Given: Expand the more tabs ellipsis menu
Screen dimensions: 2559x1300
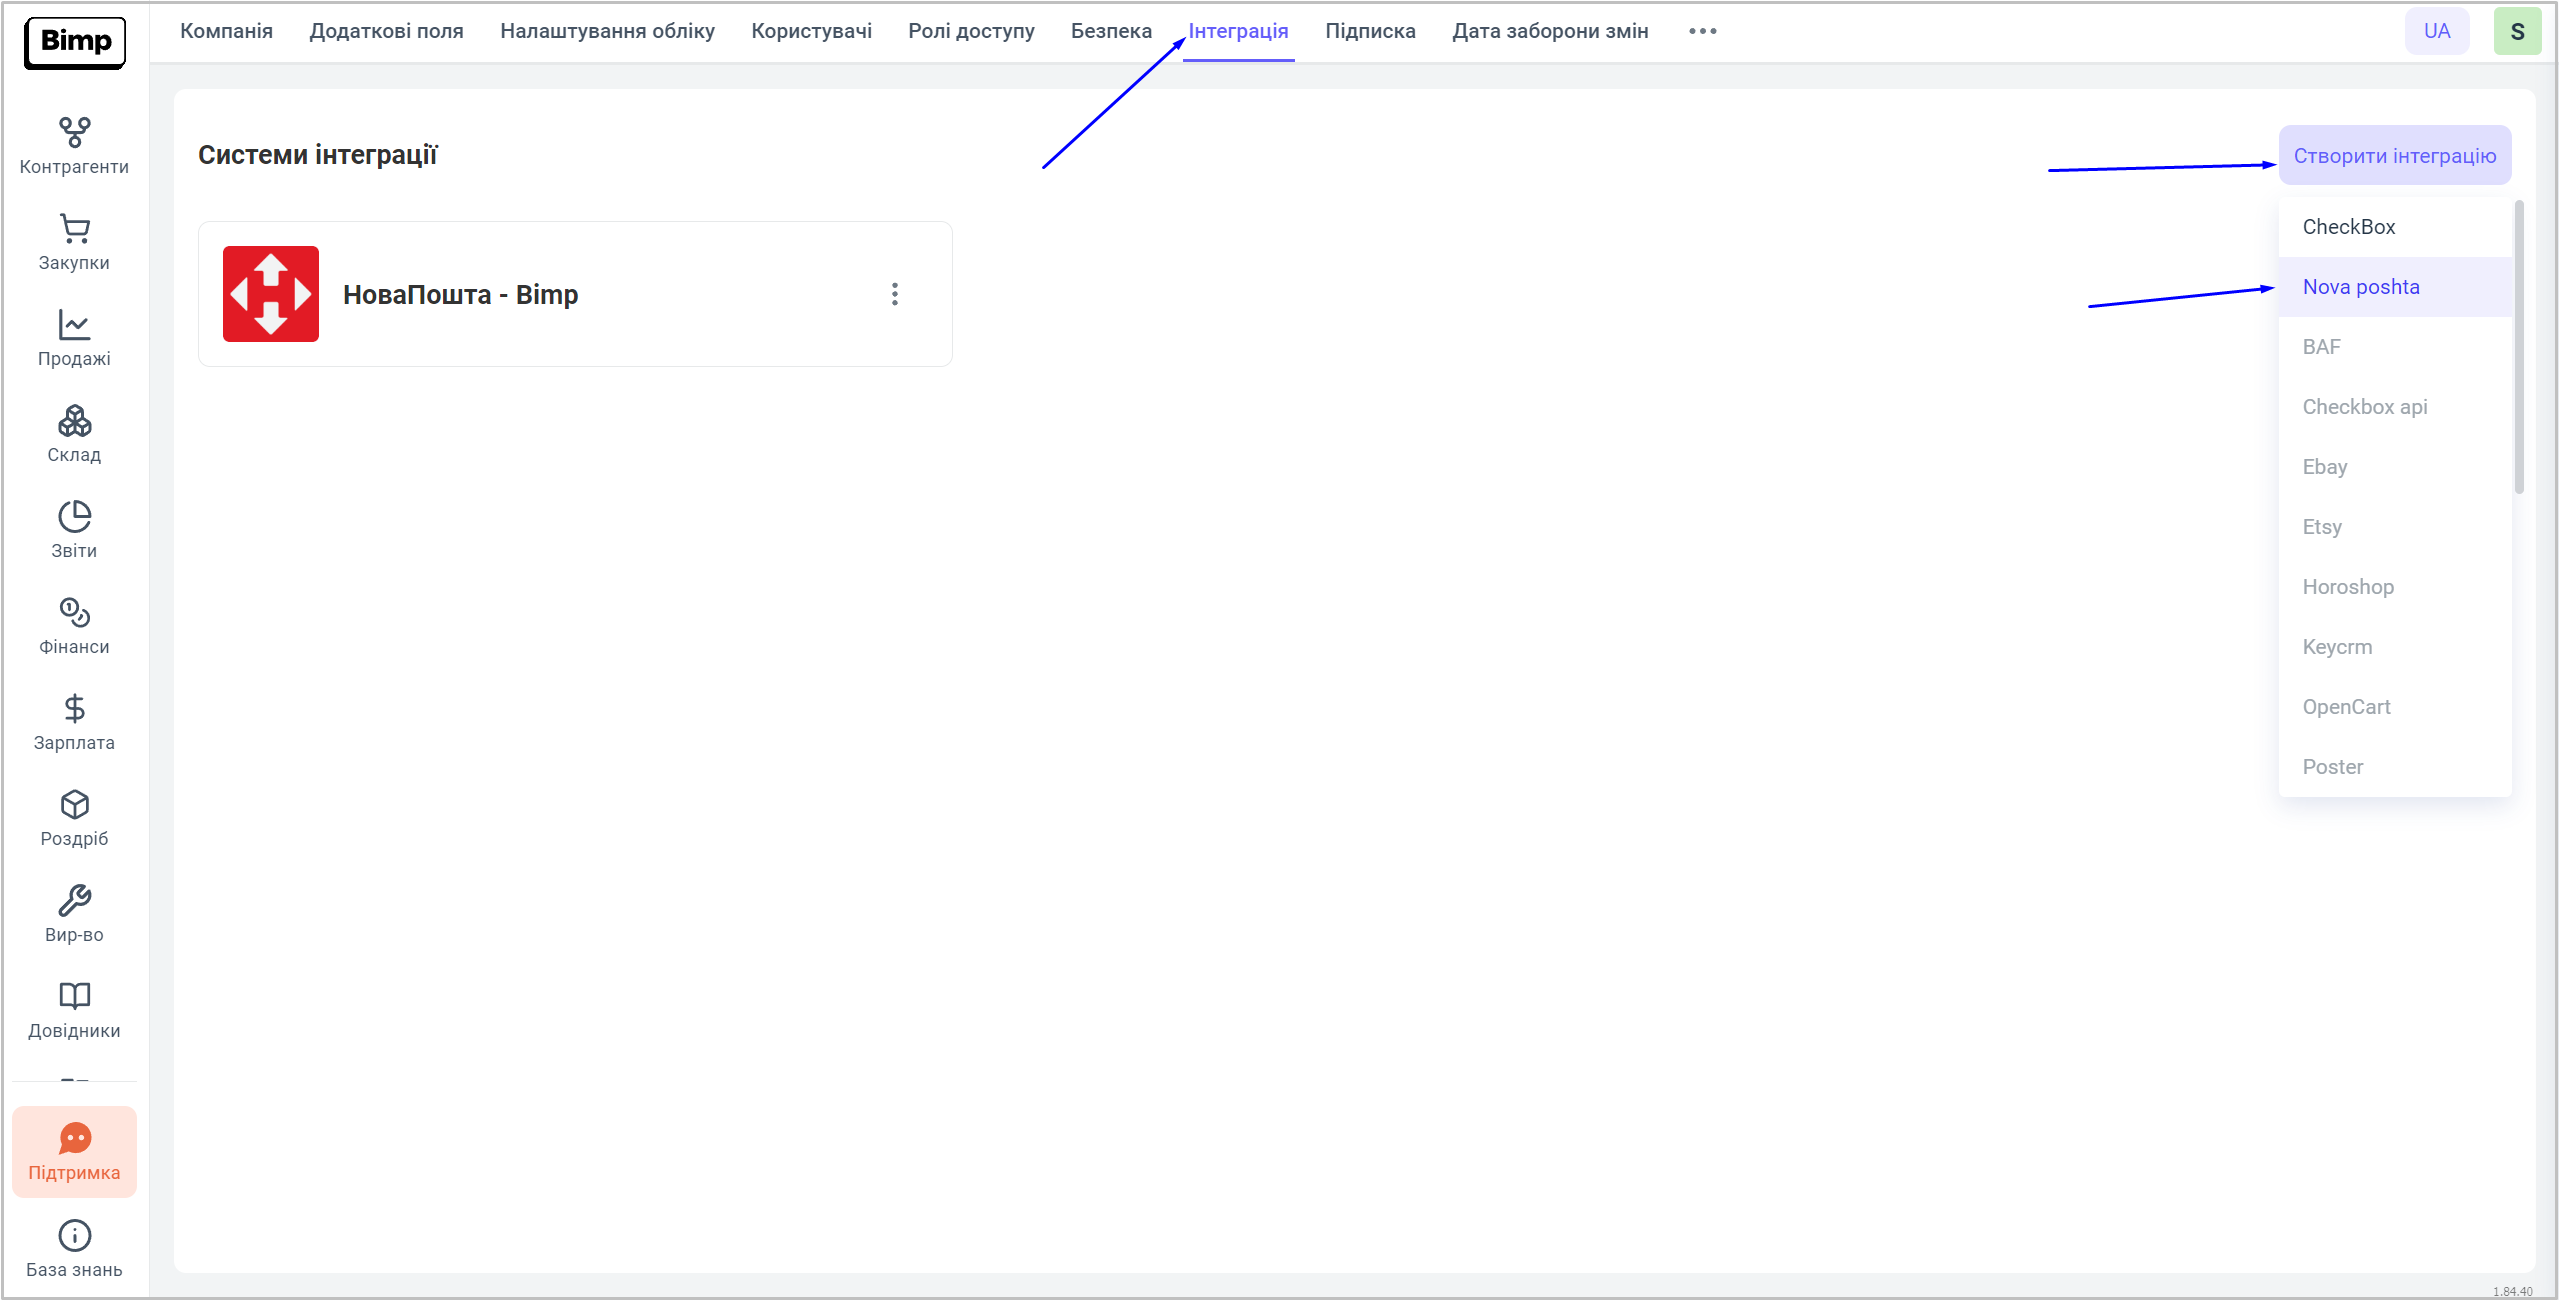Looking at the screenshot, I should click(1702, 31).
